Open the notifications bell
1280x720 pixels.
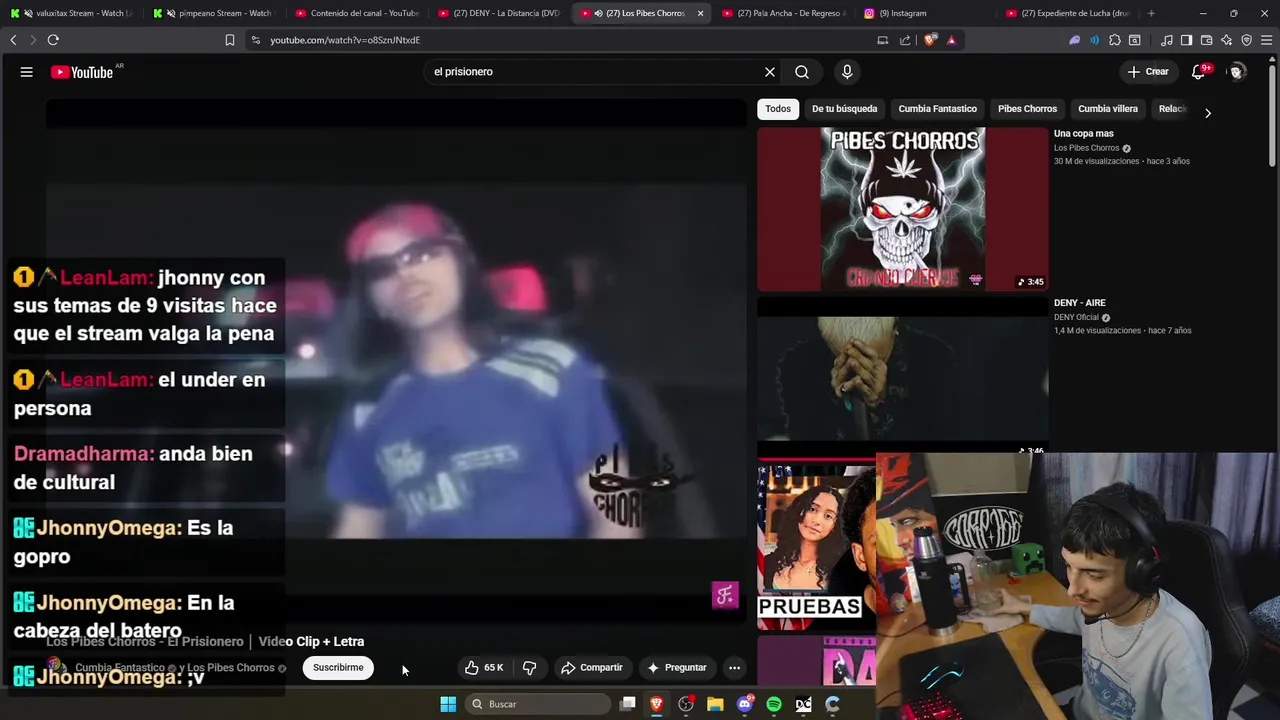tap(1199, 72)
